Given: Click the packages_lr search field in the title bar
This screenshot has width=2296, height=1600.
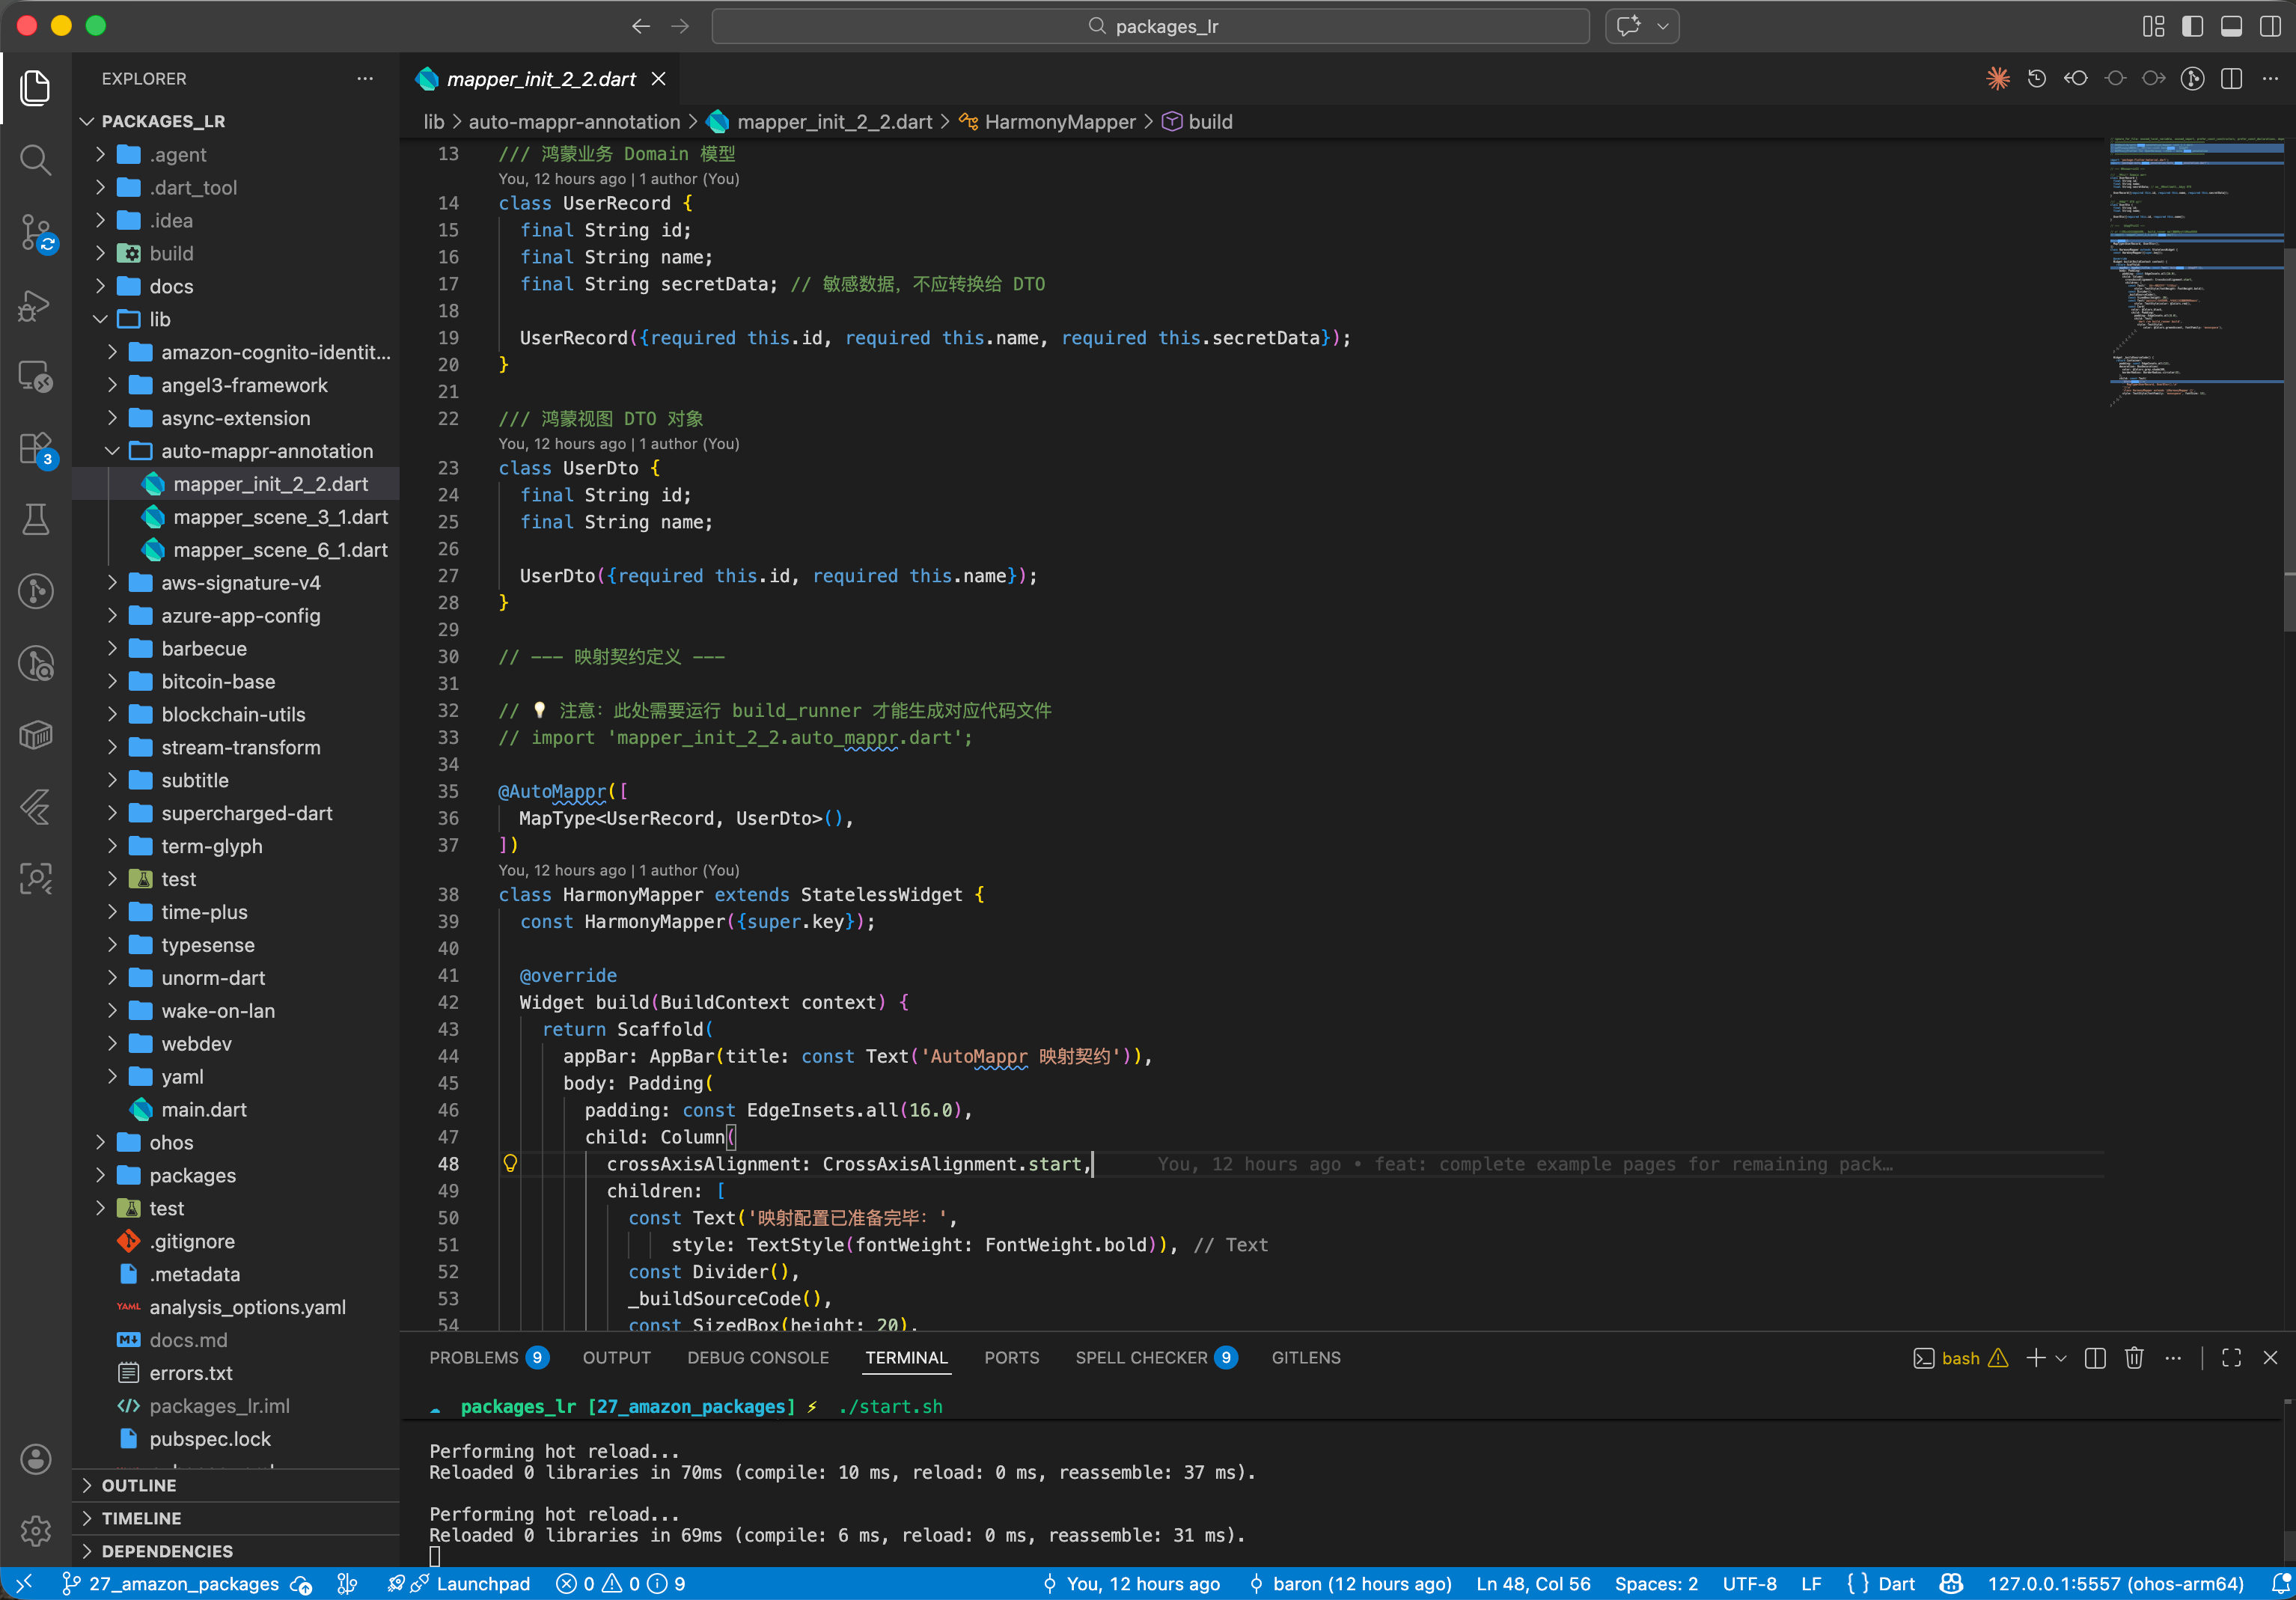Looking at the screenshot, I should (1150, 26).
